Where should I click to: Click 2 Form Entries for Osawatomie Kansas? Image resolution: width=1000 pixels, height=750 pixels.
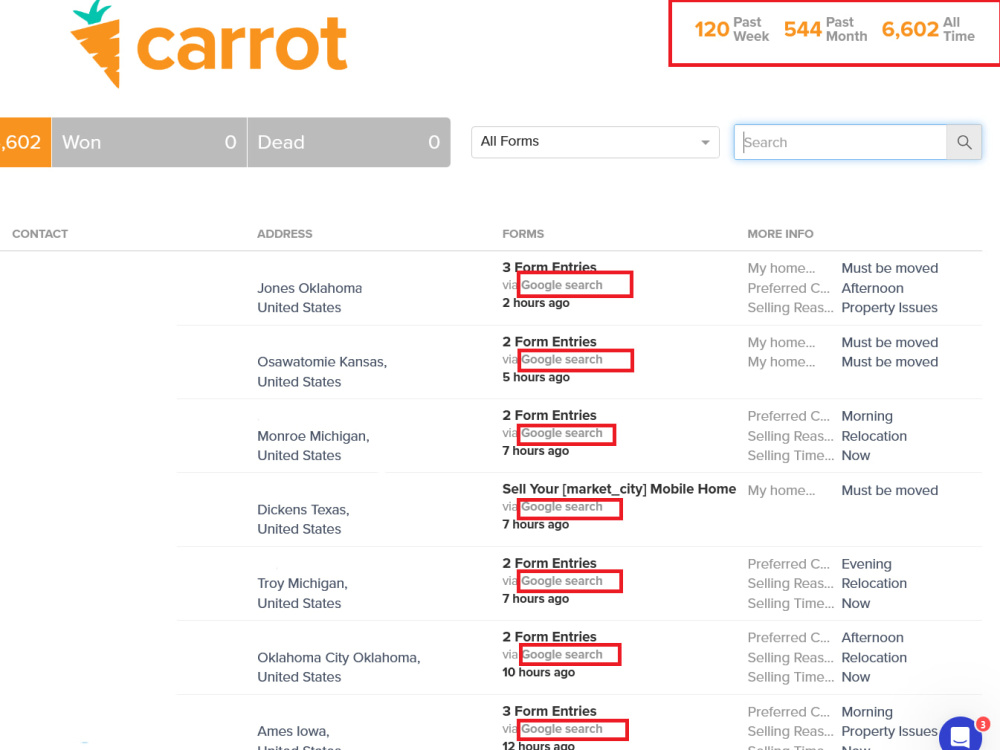pos(549,342)
